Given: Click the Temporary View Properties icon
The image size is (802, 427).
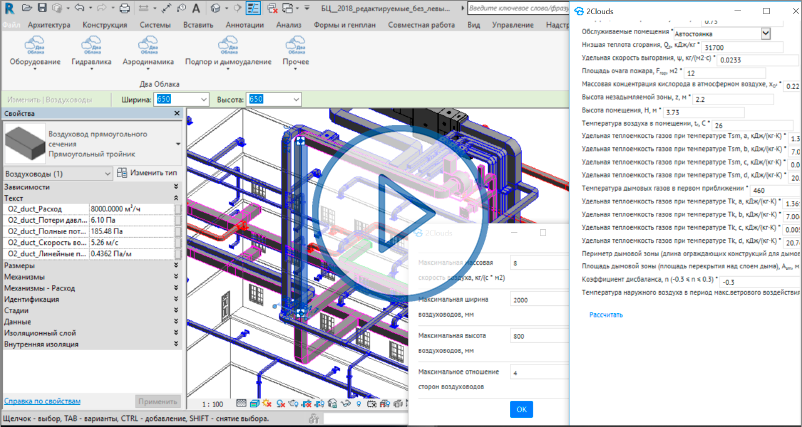Looking at the screenshot, I should coord(372,403).
